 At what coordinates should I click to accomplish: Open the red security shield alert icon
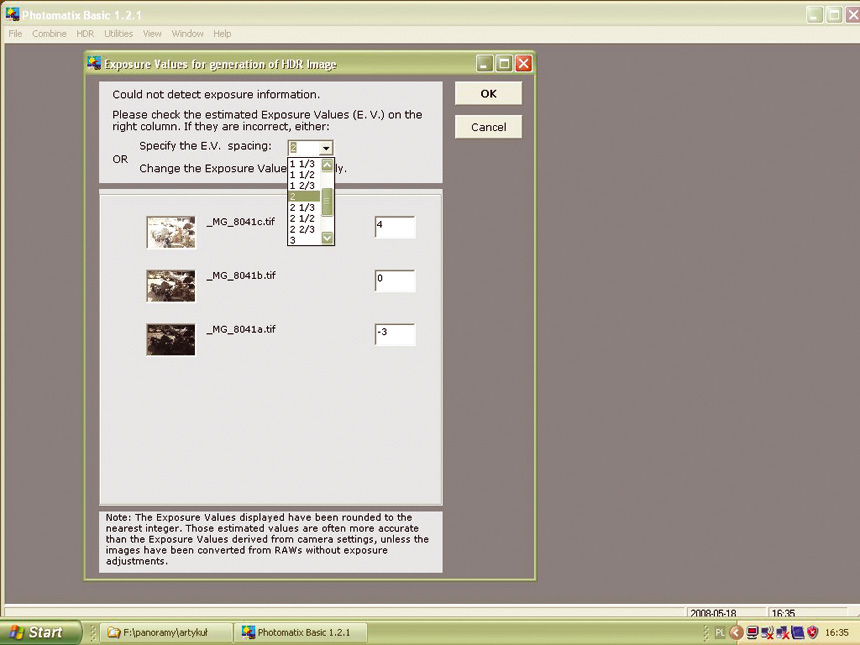tap(812, 632)
